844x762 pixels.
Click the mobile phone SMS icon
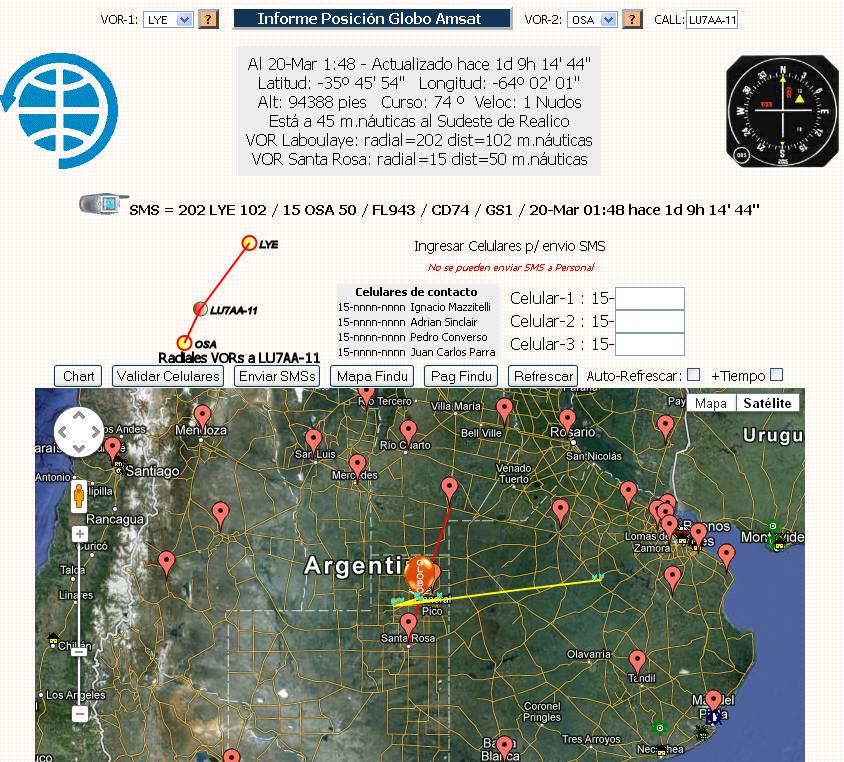tap(103, 204)
